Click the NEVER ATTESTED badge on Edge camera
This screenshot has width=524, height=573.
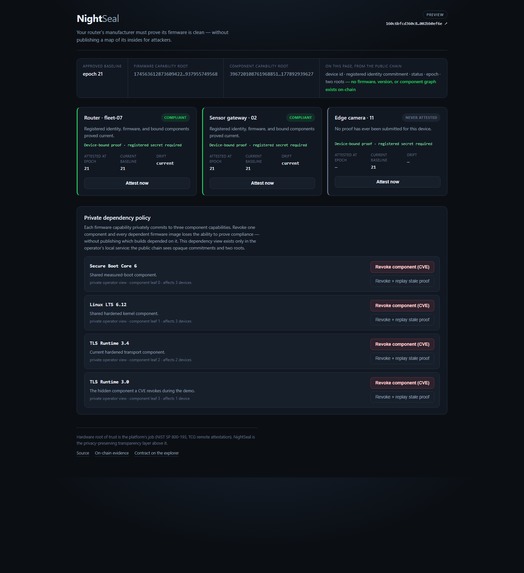click(421, 118)
